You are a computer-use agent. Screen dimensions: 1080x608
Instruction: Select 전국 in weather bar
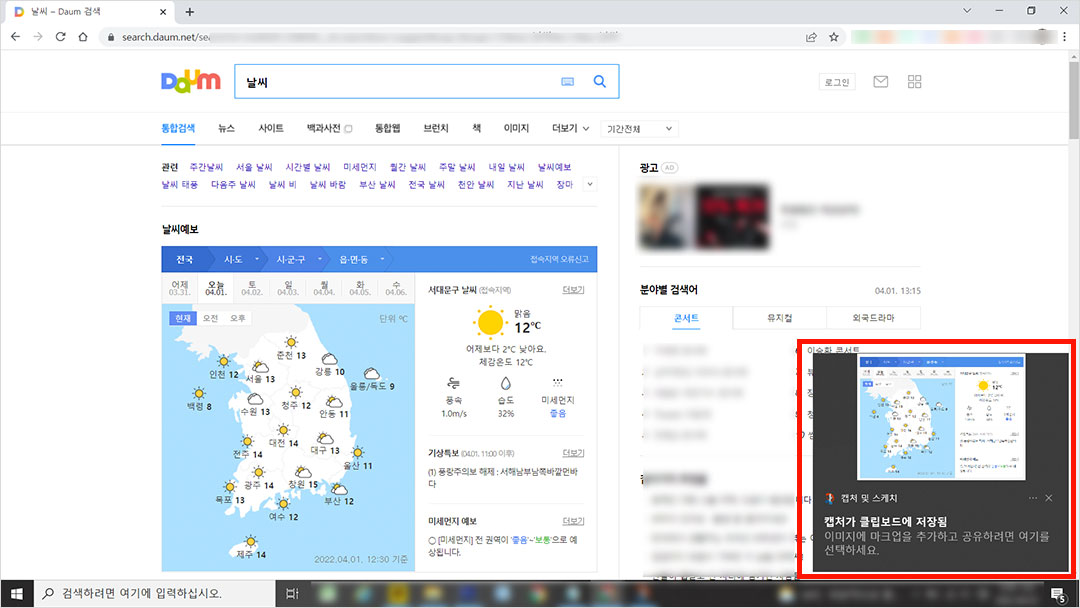click(x=185, y=260)
